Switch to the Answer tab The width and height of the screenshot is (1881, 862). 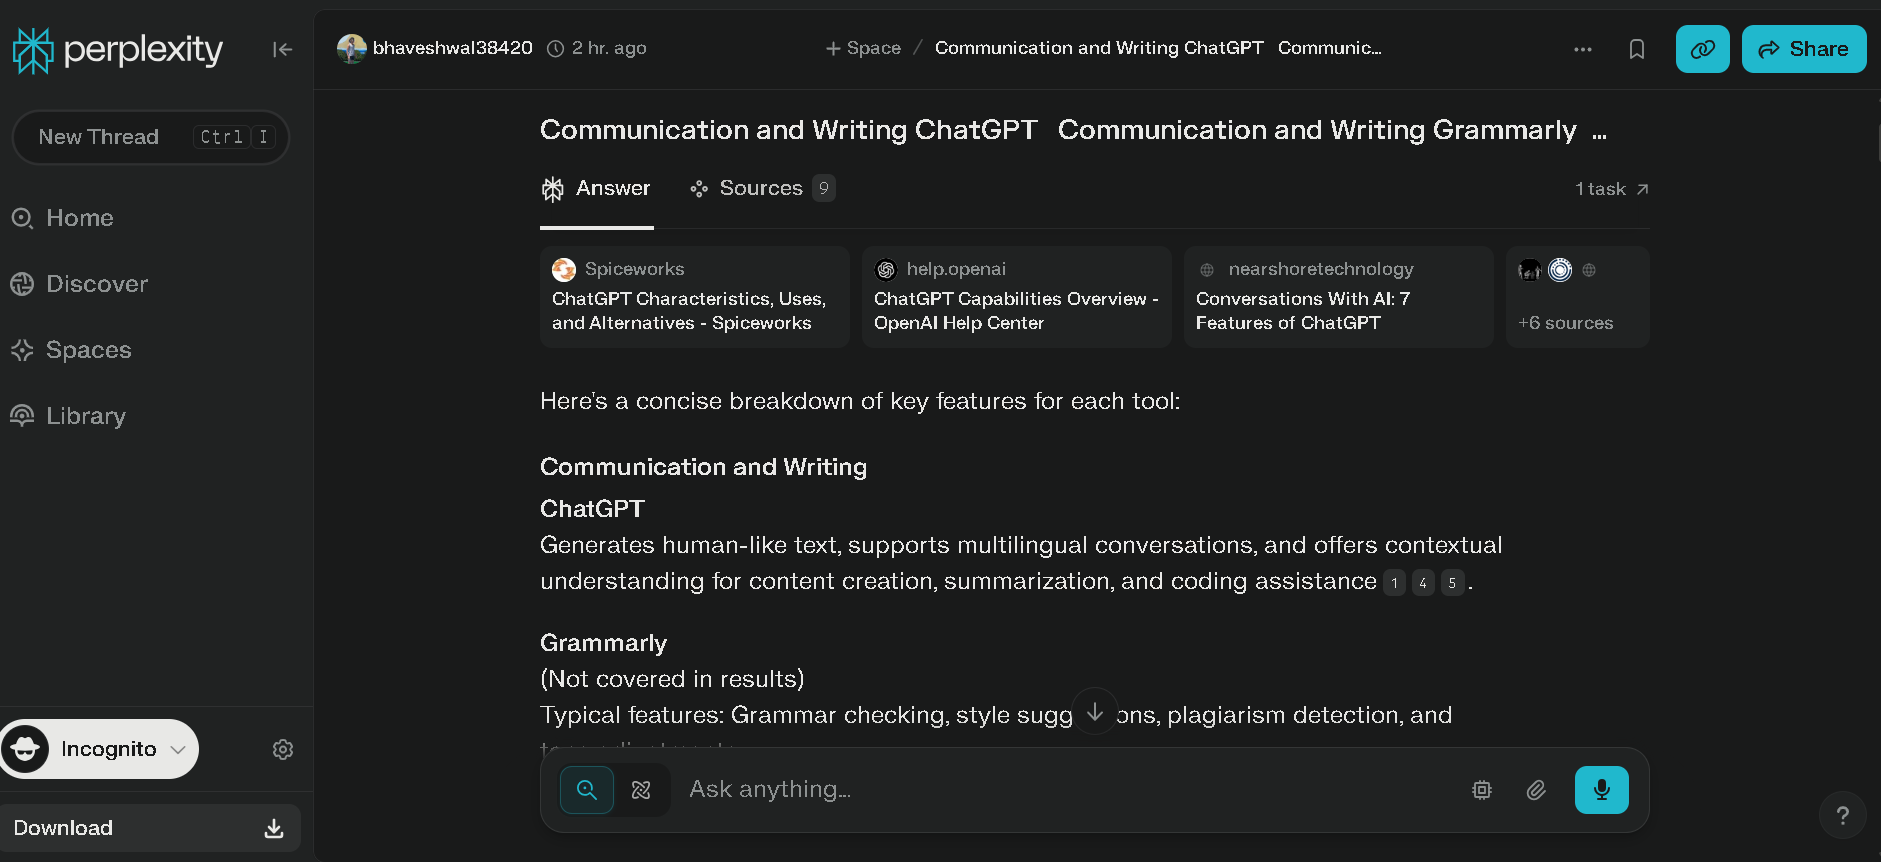[x=597, y=189]
